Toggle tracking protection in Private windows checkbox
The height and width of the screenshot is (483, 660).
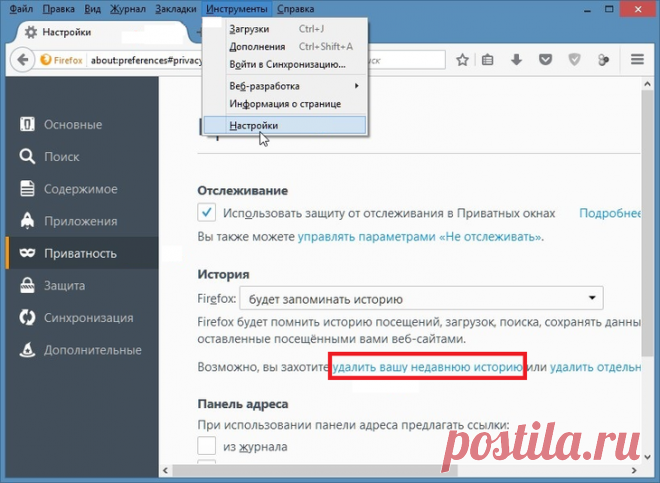pos(207,213)
